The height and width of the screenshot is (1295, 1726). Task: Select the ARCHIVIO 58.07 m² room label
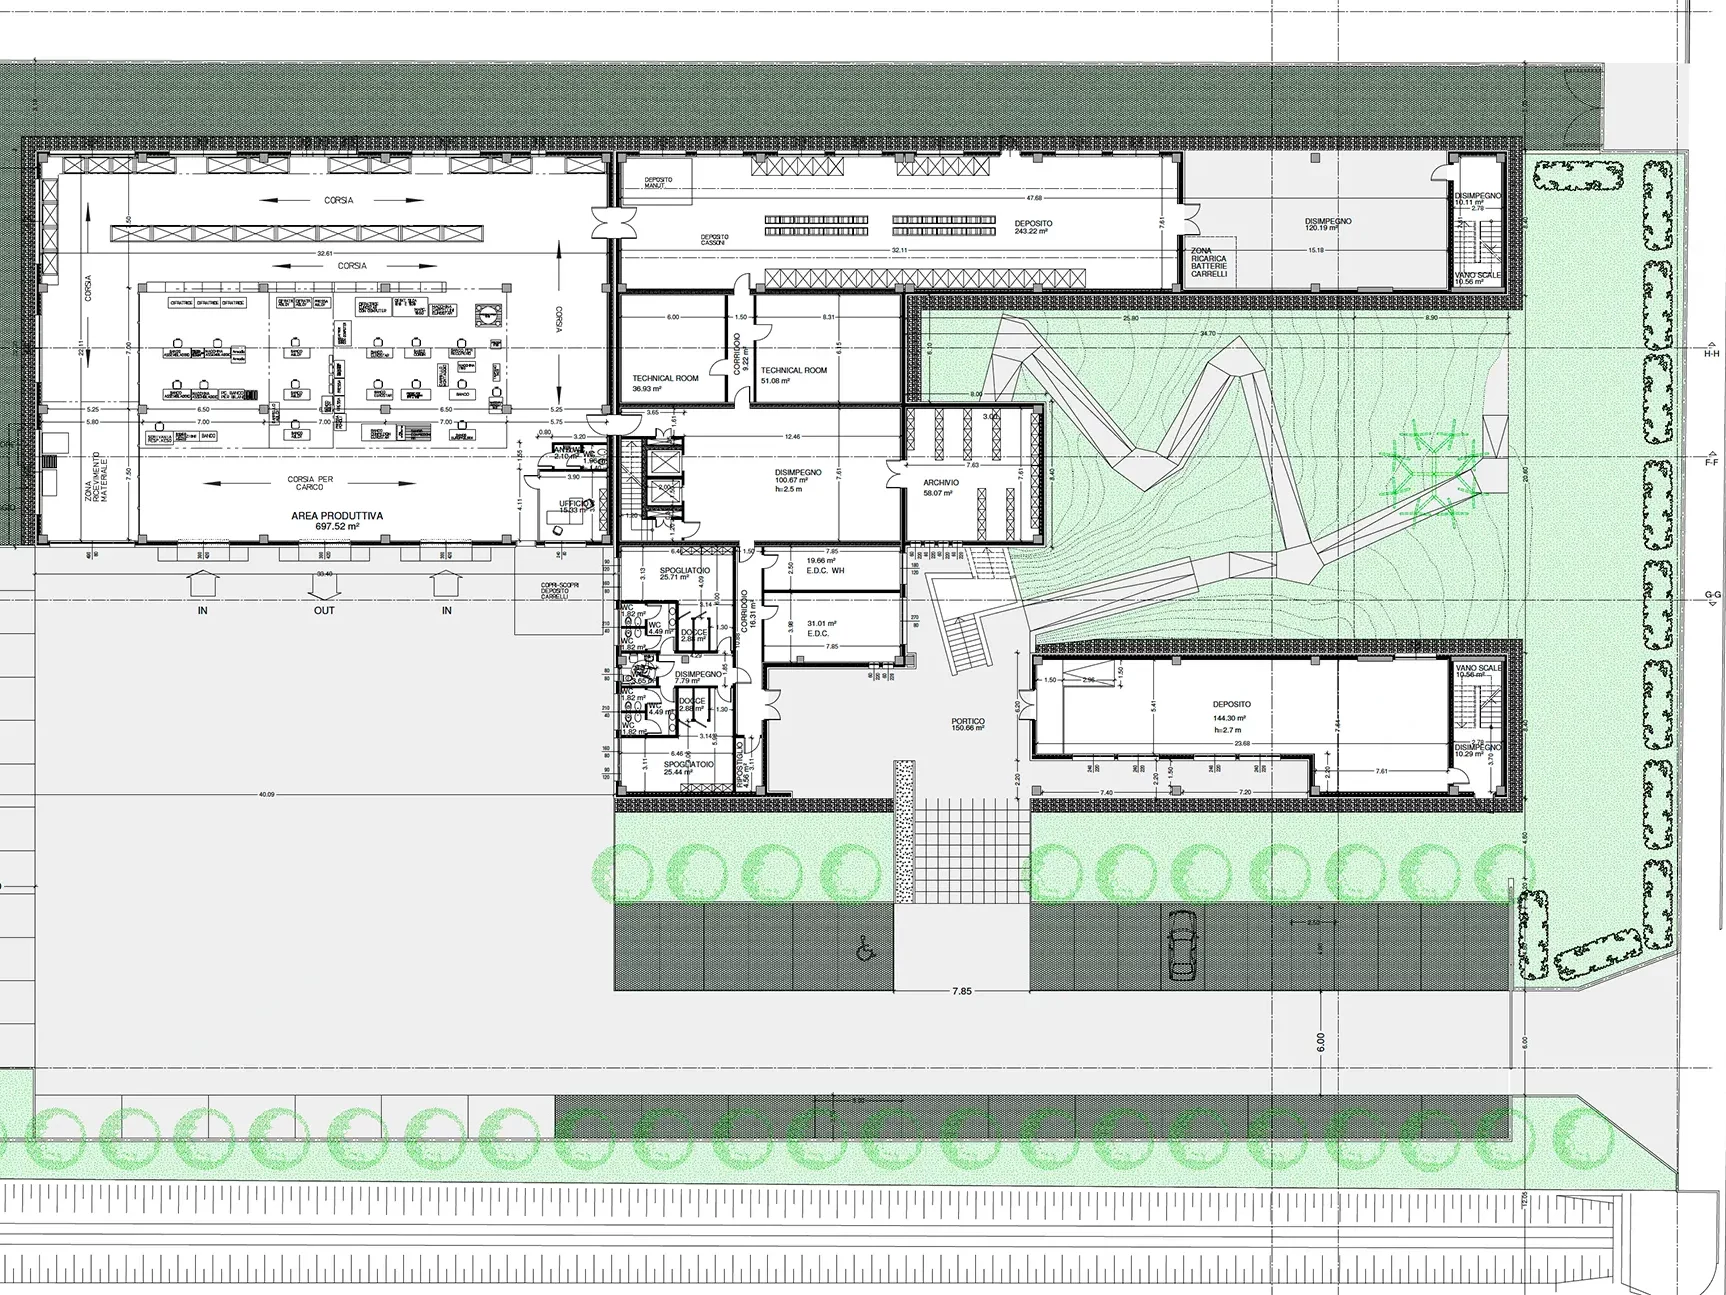(x=940, y=488)
